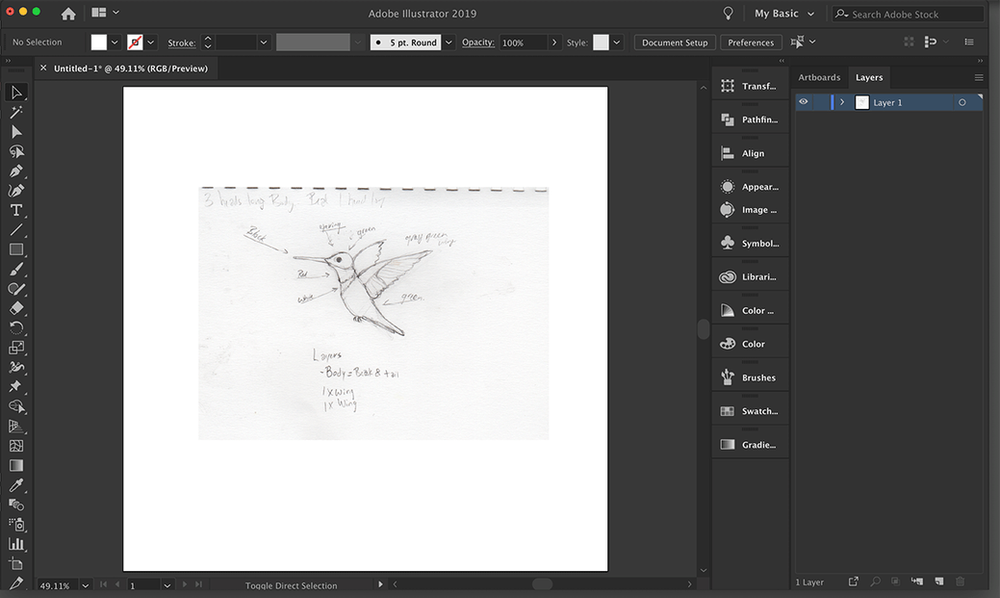Open the Layers panel menu
The height and width of the screenshot is (598, 1000).
pyautogui.click(x=978, y=77)
